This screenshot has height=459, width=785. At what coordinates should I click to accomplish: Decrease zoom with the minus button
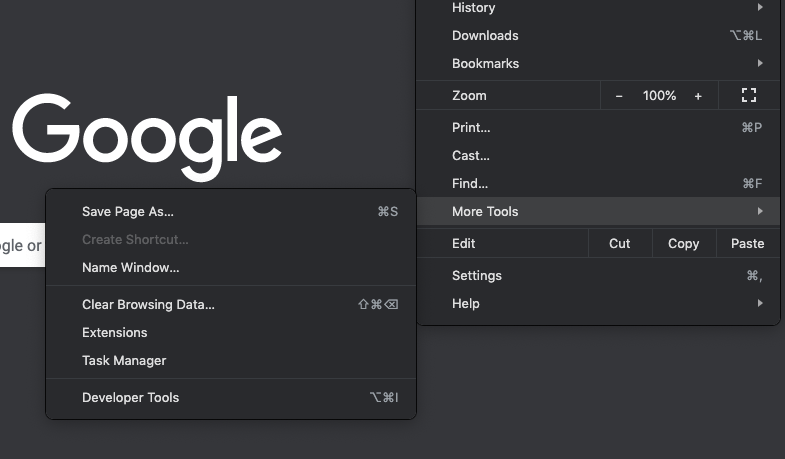click(619, 96)
